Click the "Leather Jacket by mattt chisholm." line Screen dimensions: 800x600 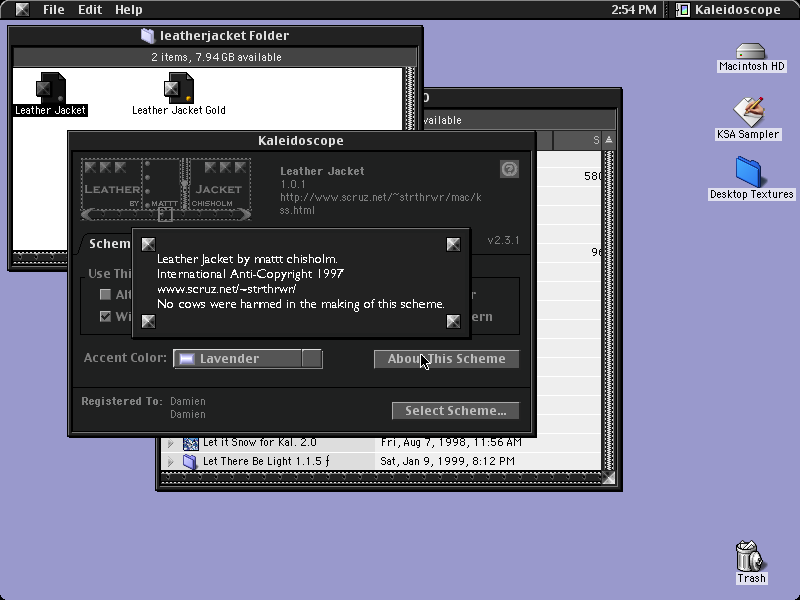[x=247, y=259]
